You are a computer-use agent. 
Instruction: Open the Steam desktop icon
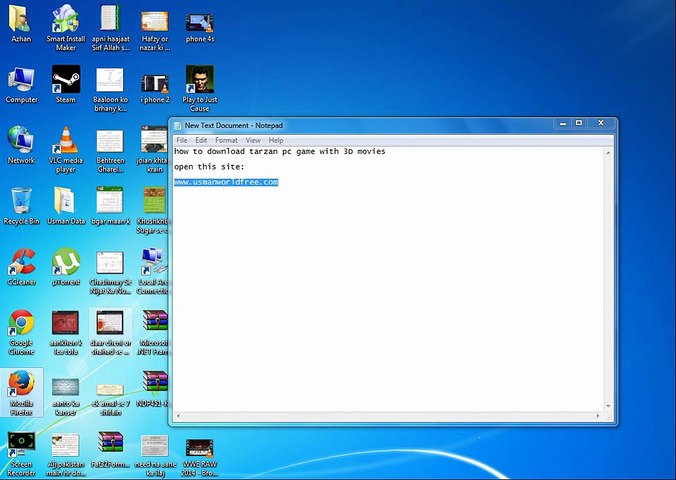65,80
